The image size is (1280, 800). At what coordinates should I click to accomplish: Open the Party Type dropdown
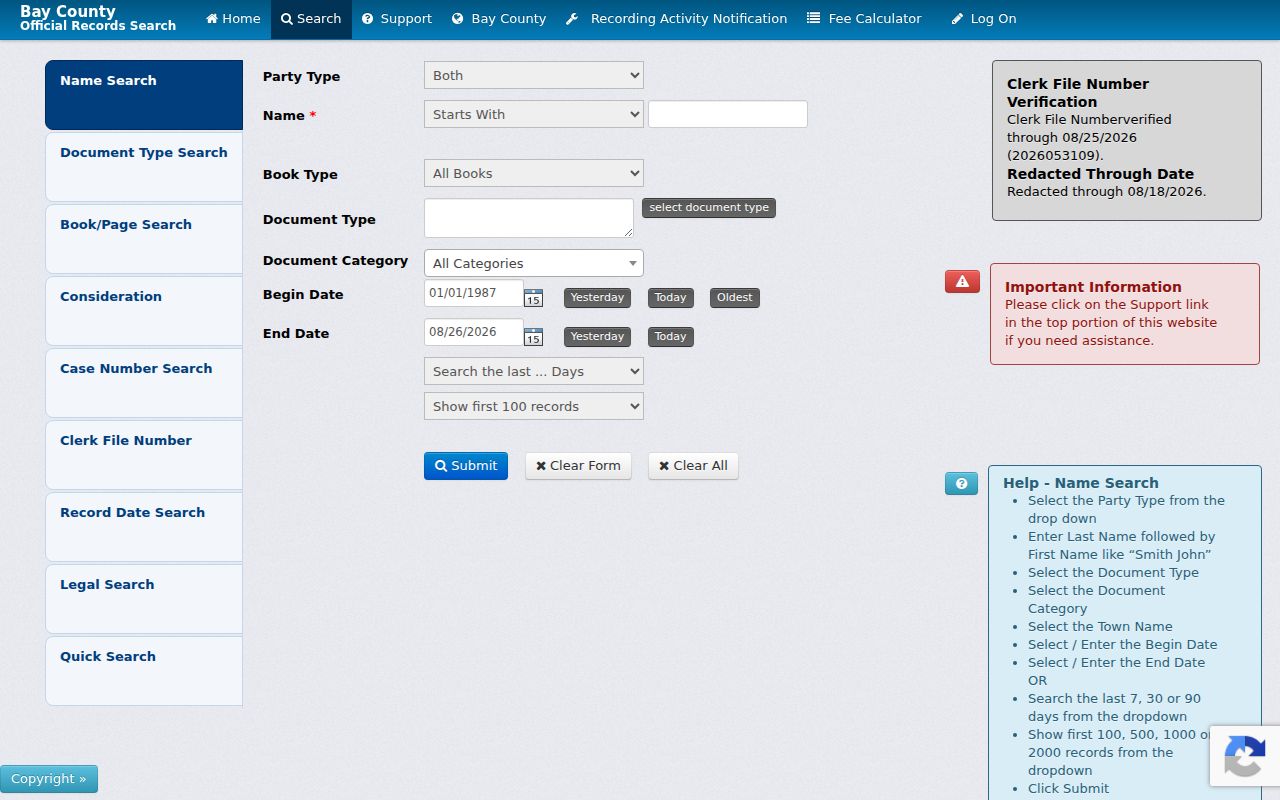click(x=534, y=75)
